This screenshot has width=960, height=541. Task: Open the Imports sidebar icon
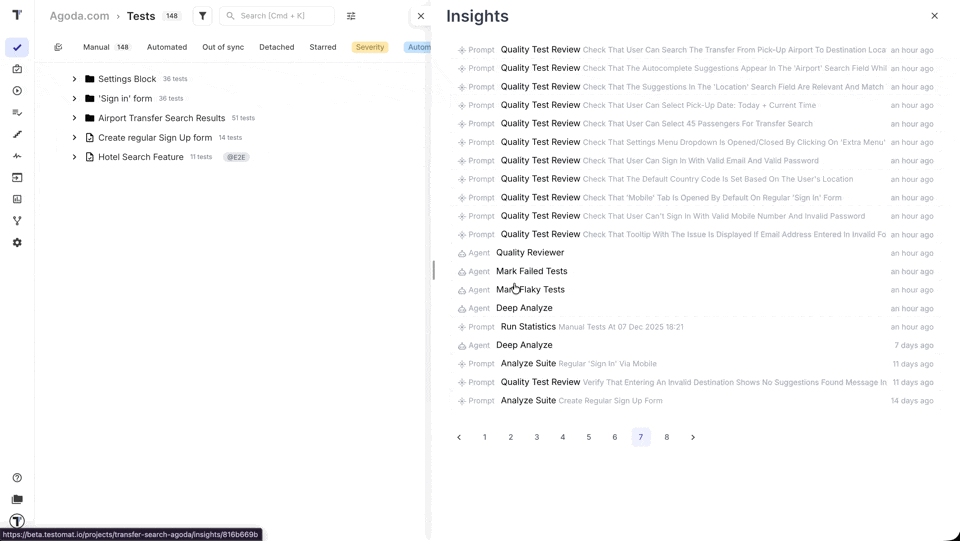[x=17, y=177]
